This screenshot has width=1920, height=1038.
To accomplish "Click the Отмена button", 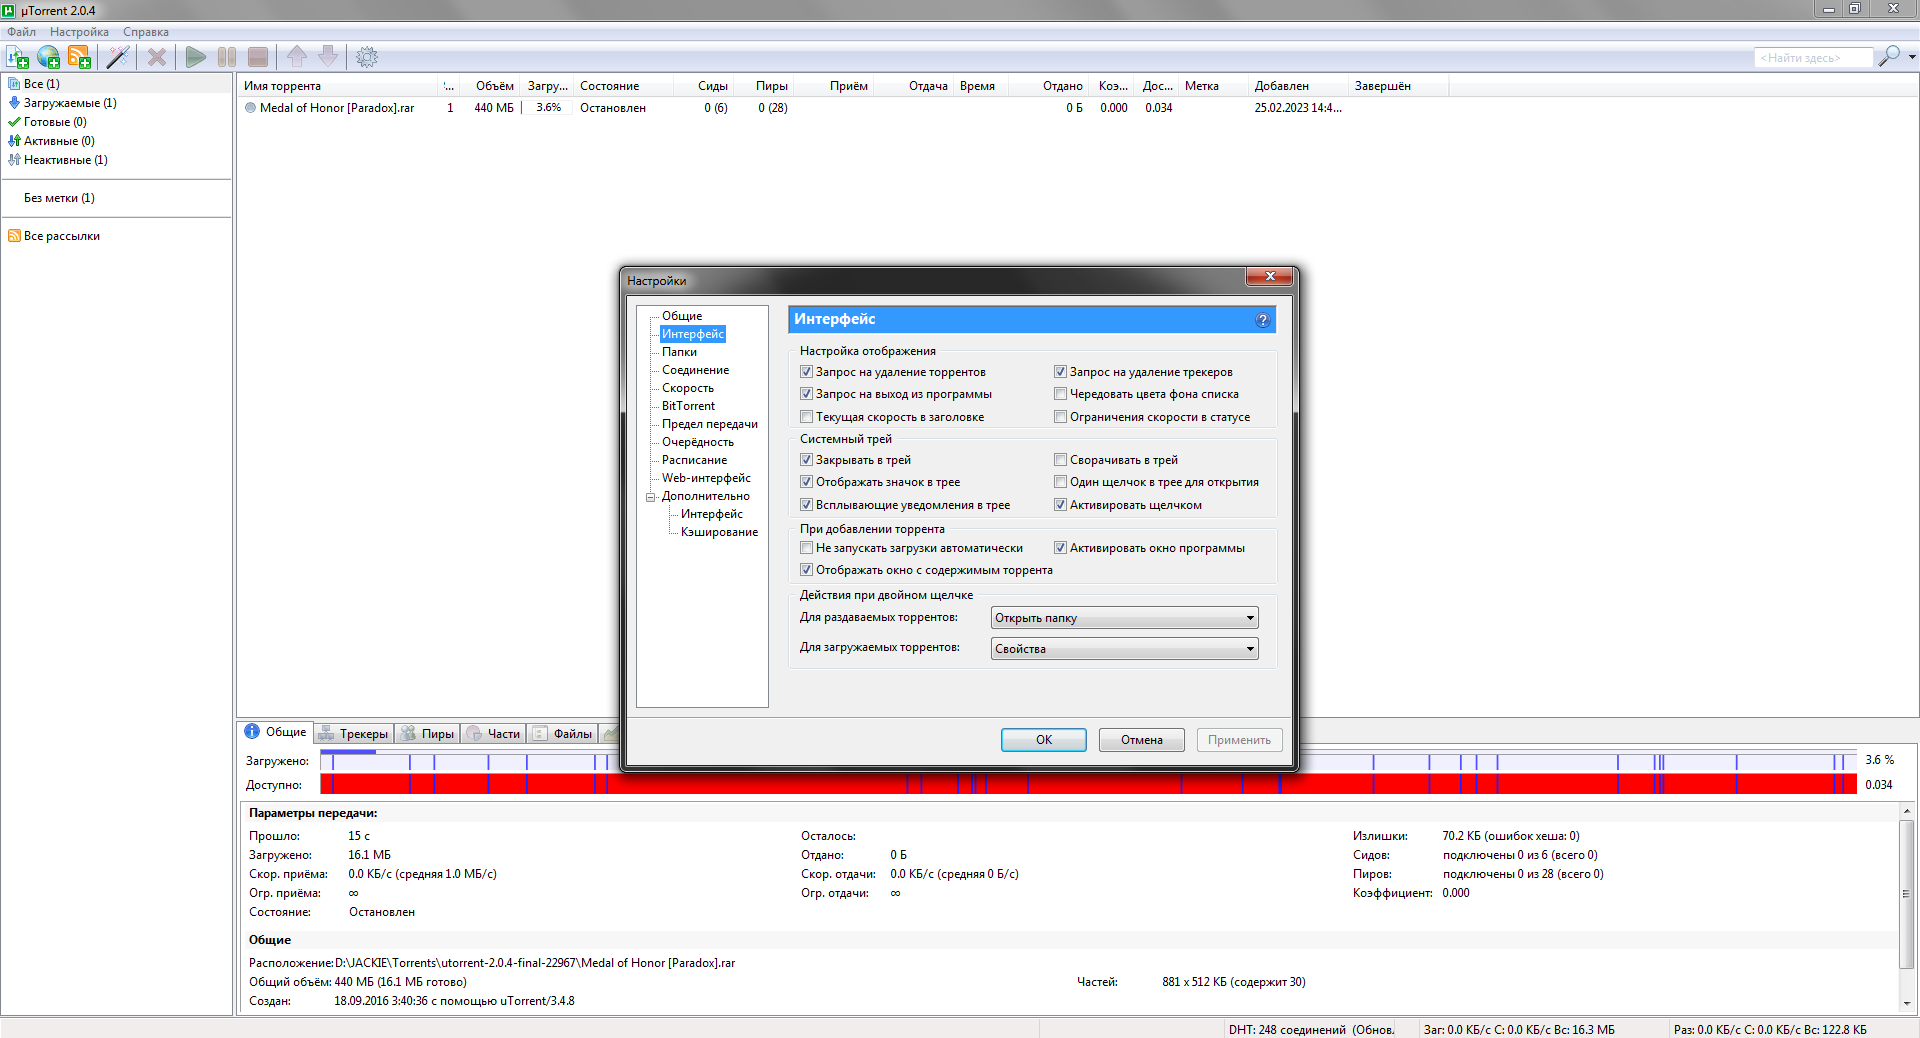I will [1141, 740].
